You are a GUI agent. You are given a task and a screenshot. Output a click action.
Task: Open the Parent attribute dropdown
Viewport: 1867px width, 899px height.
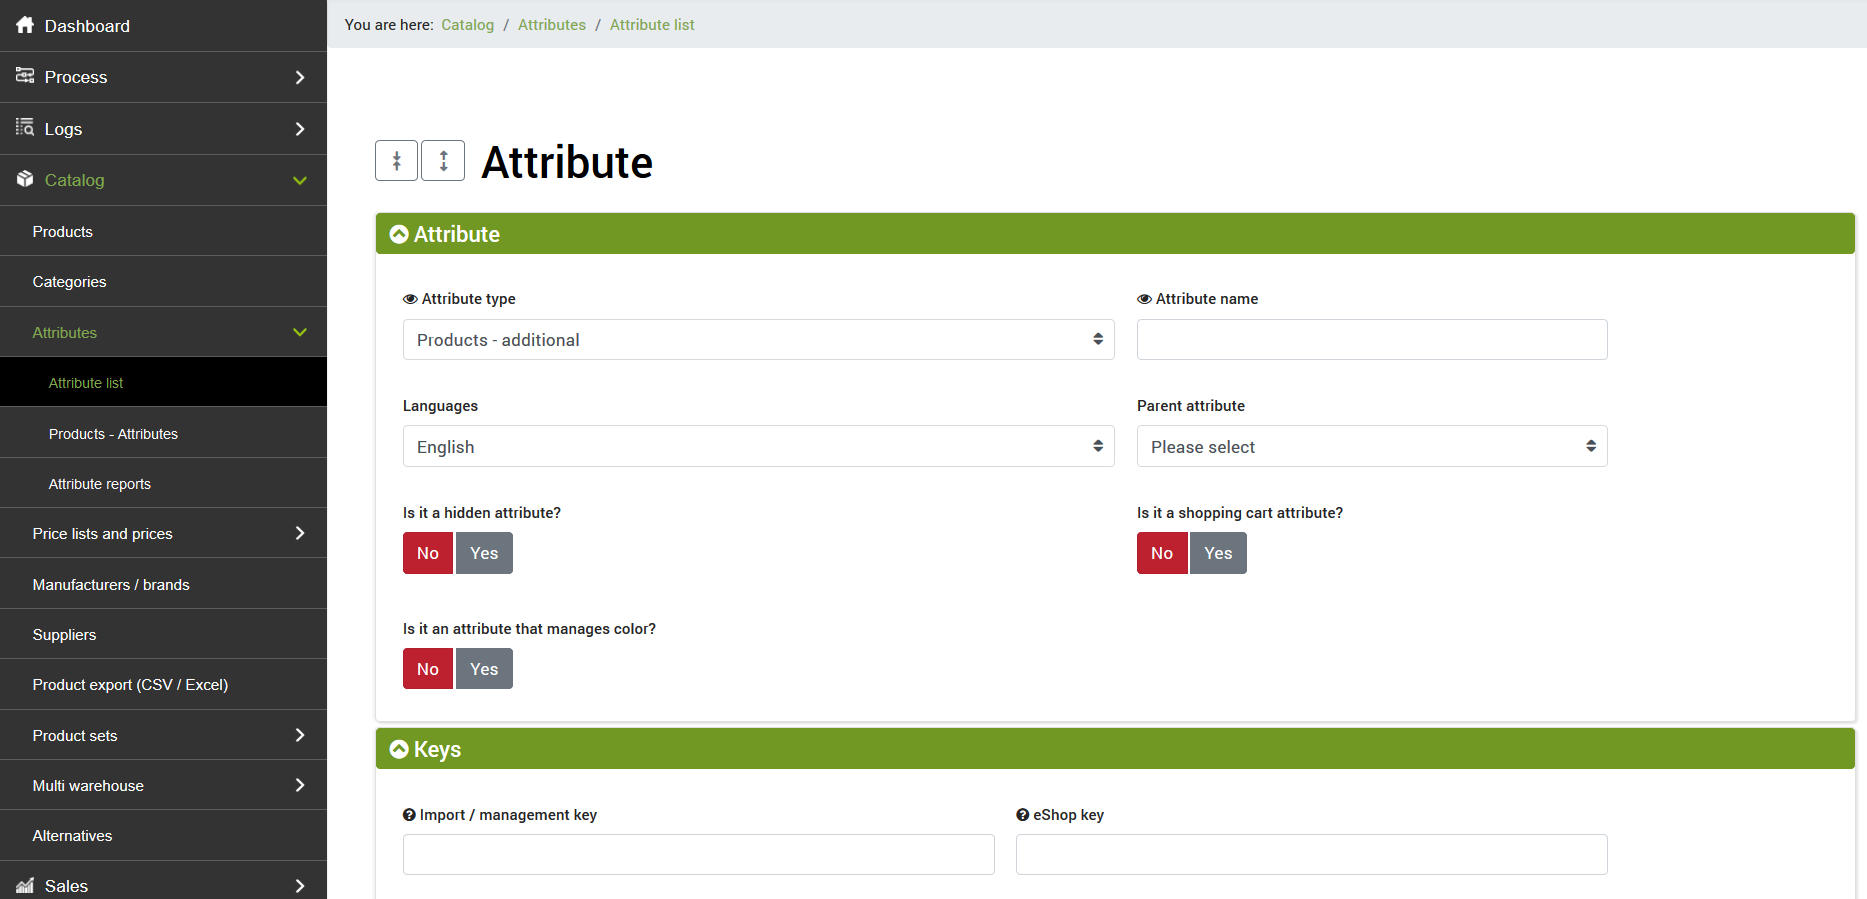coord(1371,447)
